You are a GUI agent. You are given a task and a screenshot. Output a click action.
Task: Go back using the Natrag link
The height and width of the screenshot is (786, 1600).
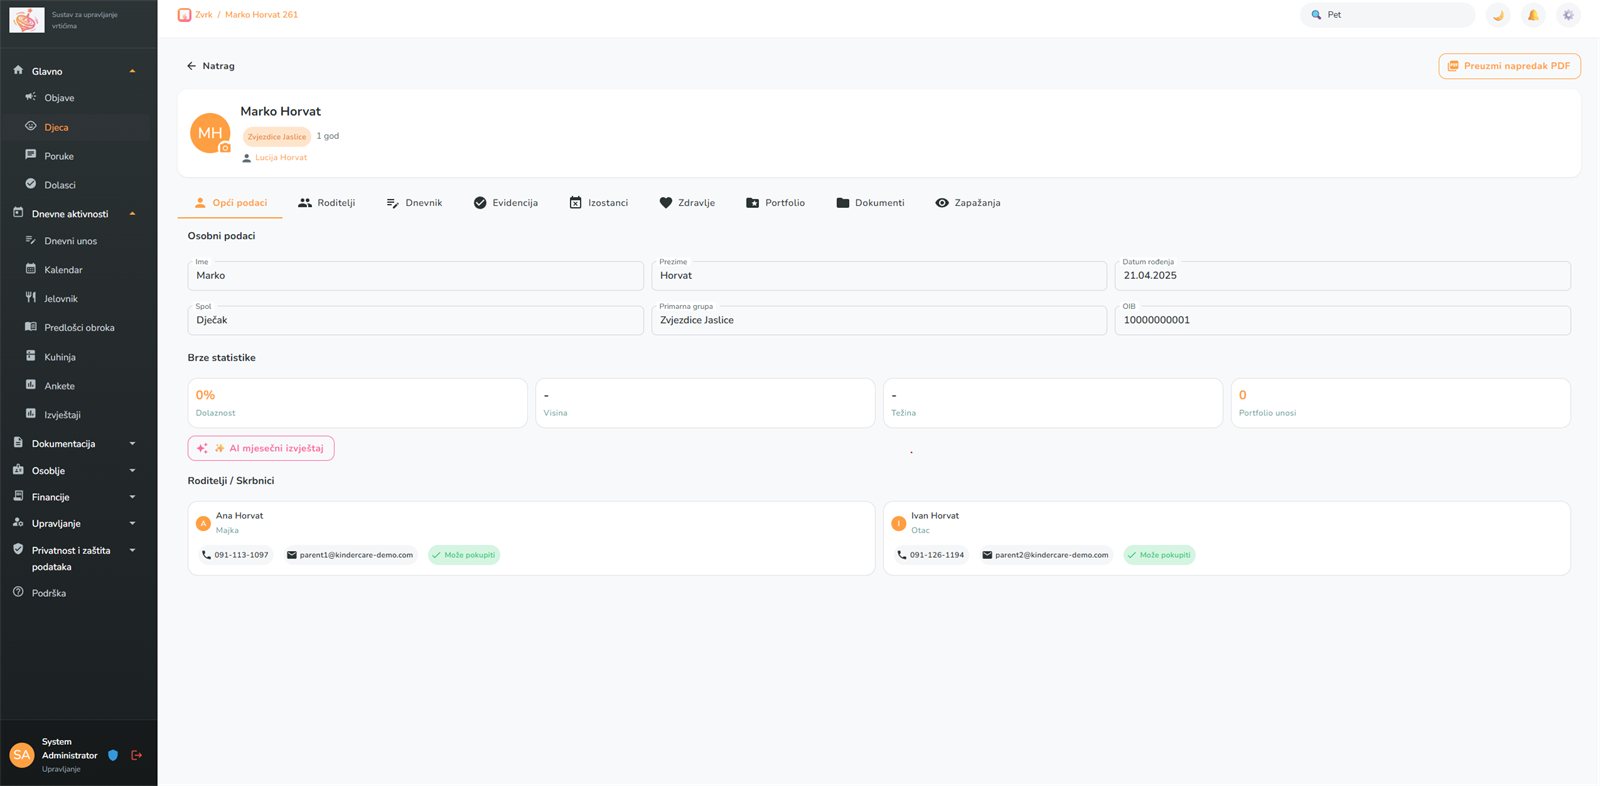click(x=211, y=66)
